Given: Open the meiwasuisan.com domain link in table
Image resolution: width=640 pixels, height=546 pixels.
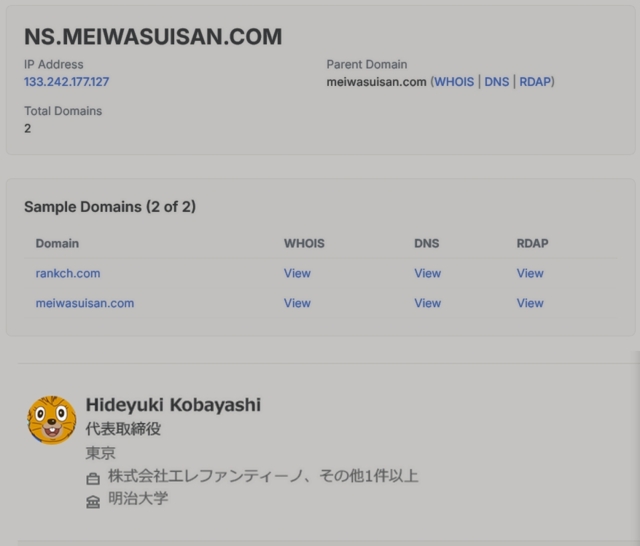Looking at the screenshot, I should tap(85, 303).
